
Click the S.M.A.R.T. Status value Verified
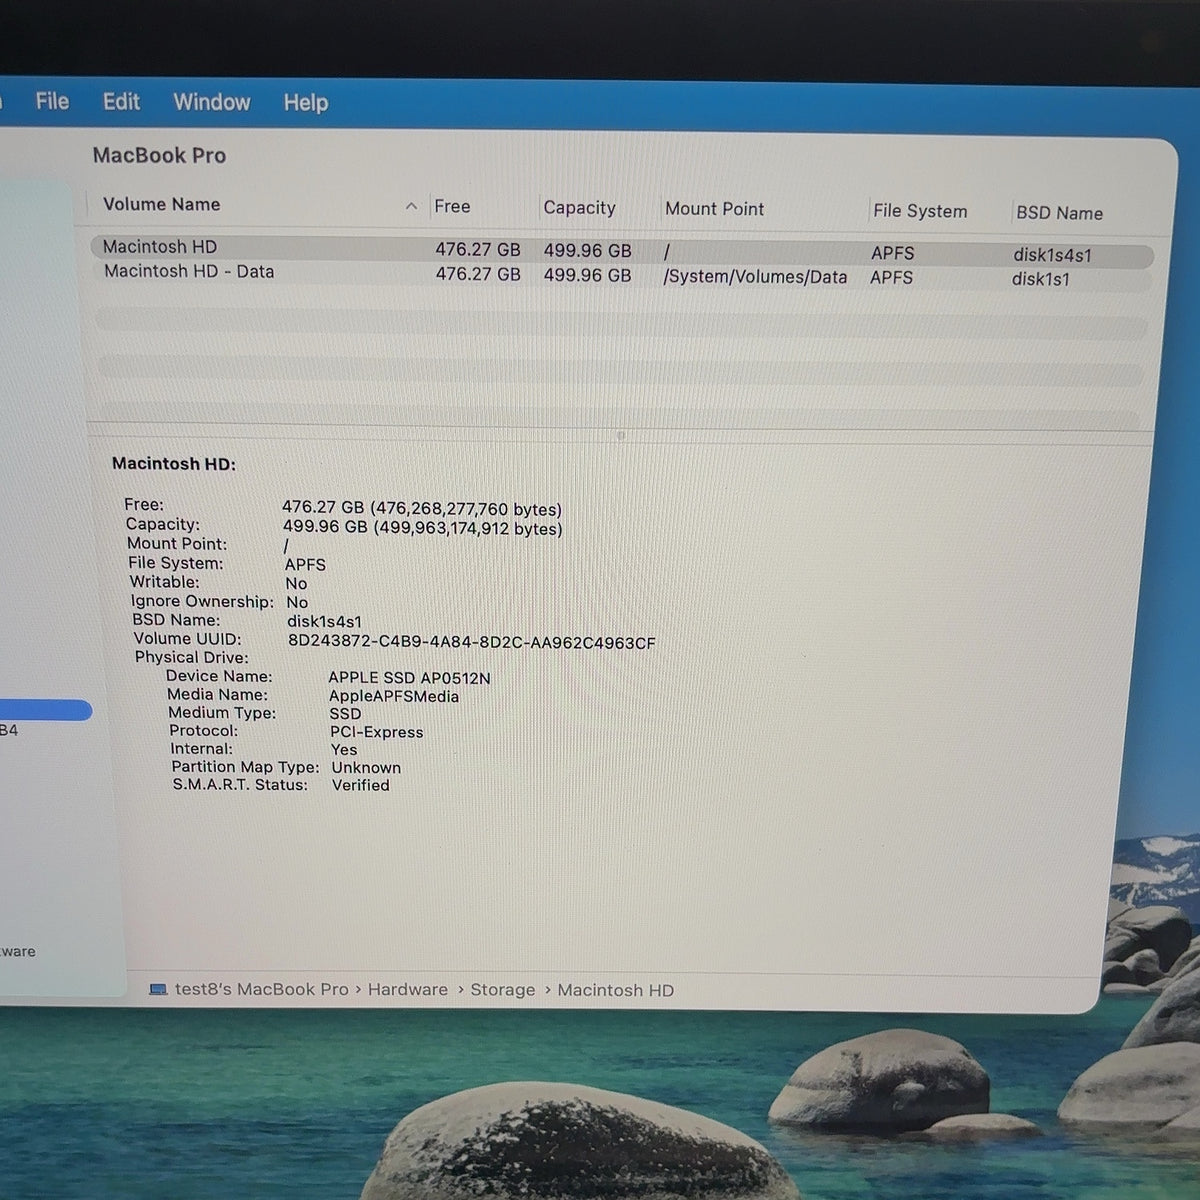361,785
